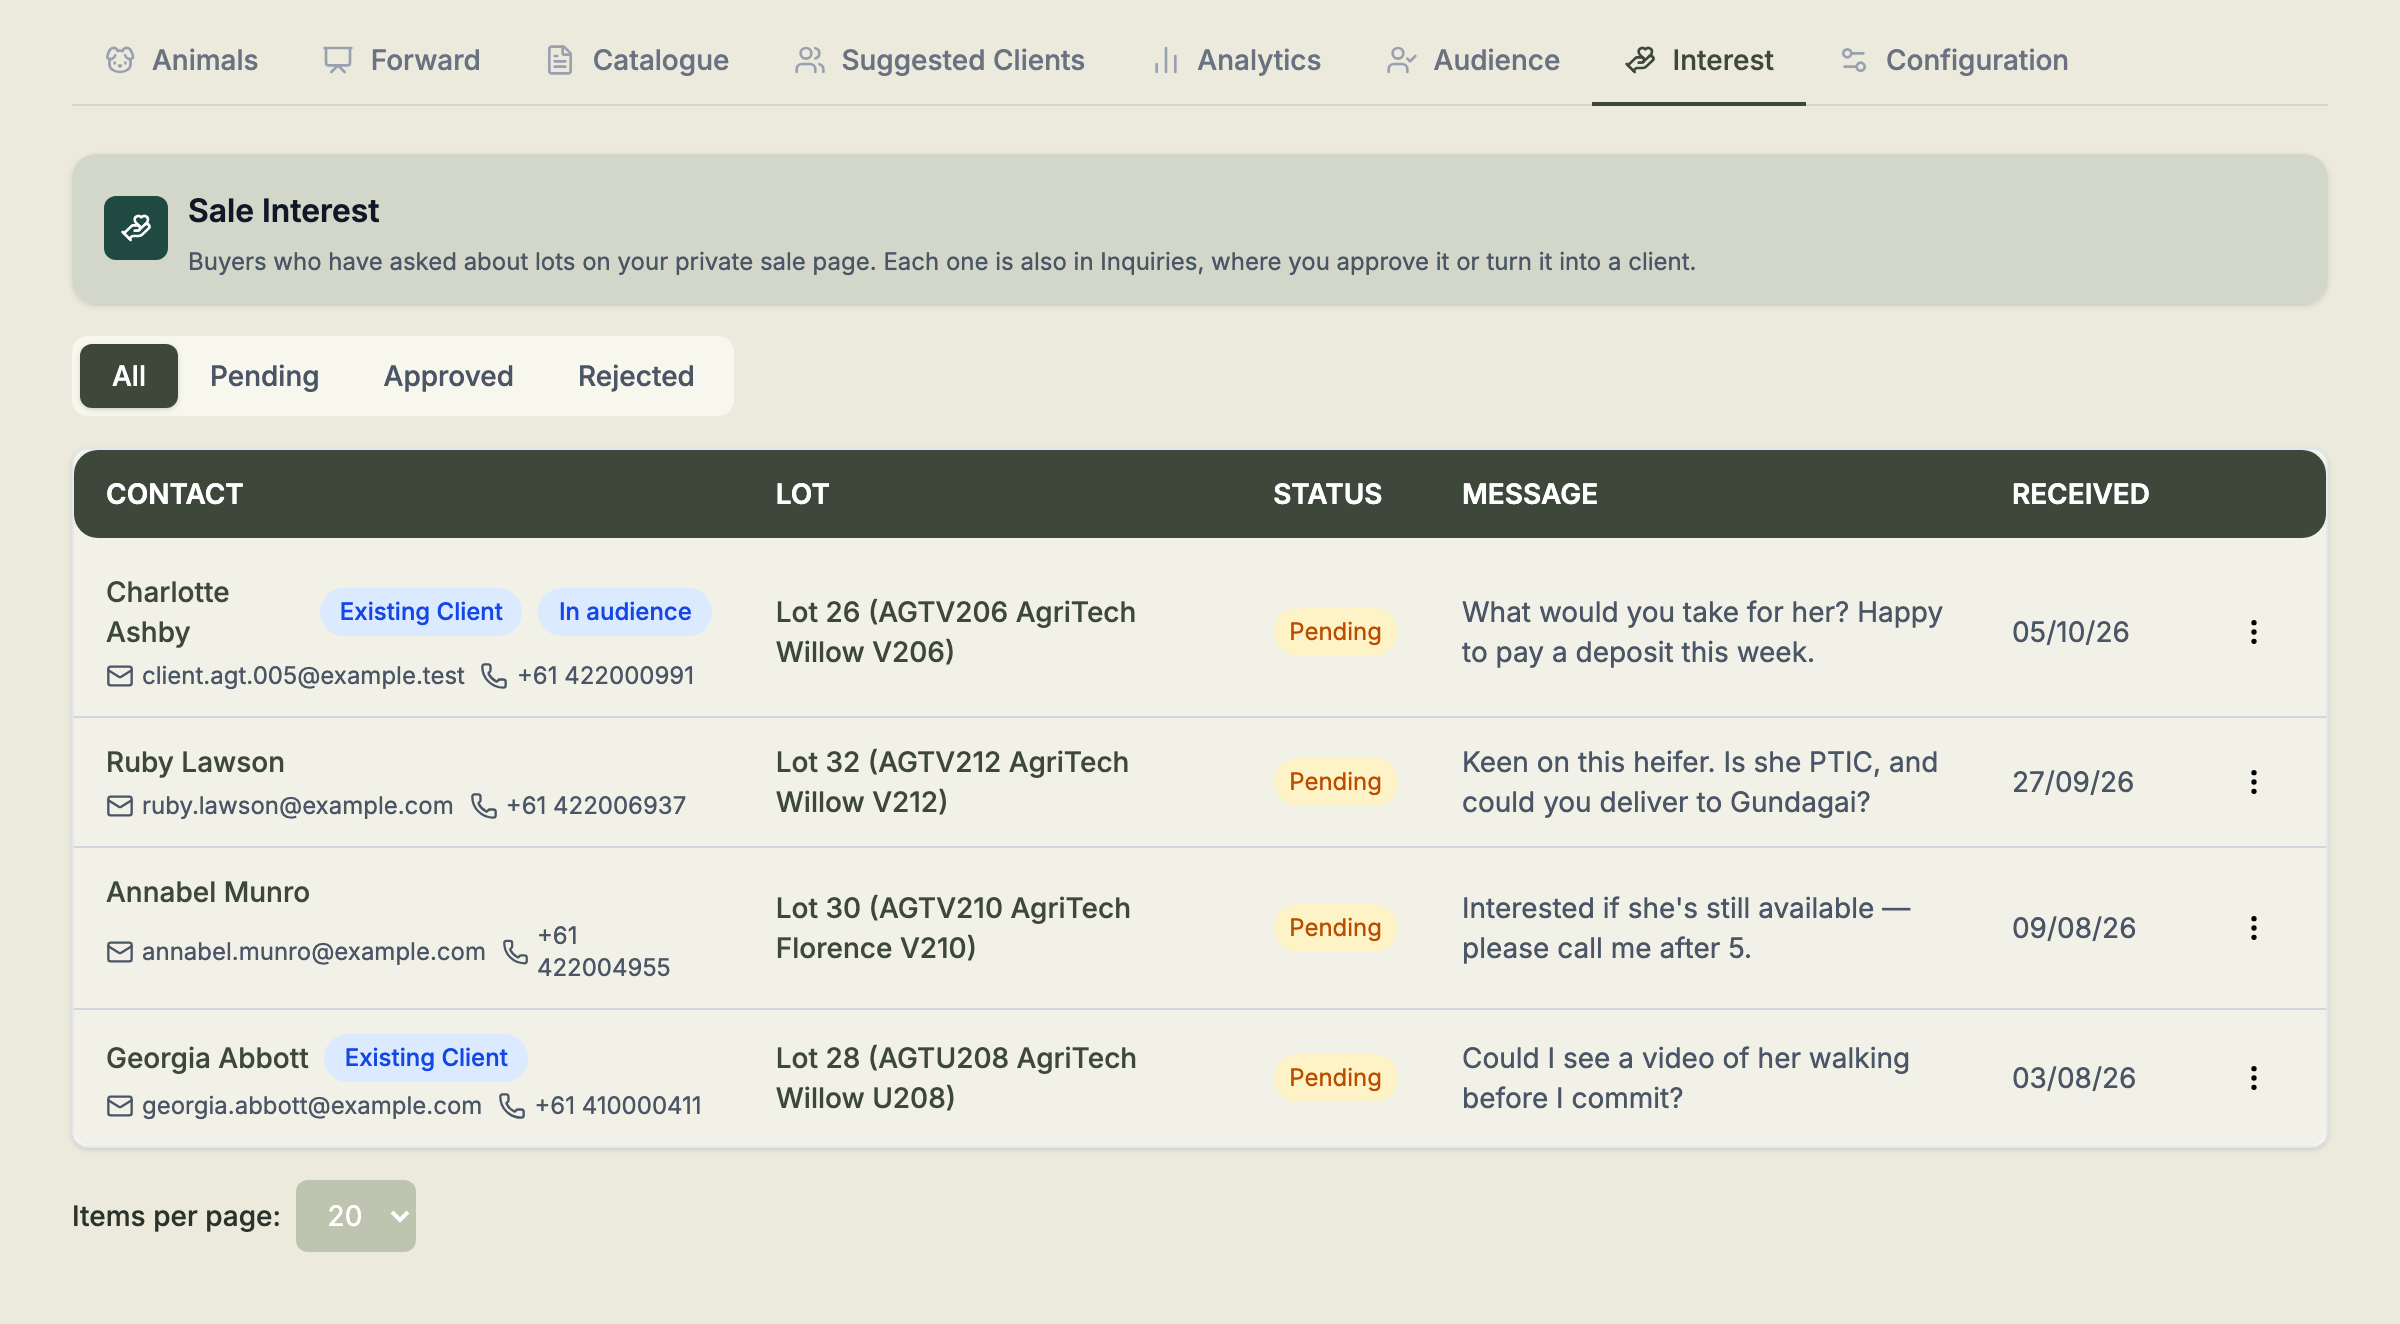
Task: Click envelope icon beside annabel.munro@example.com
Action: (x=120, y=952)
